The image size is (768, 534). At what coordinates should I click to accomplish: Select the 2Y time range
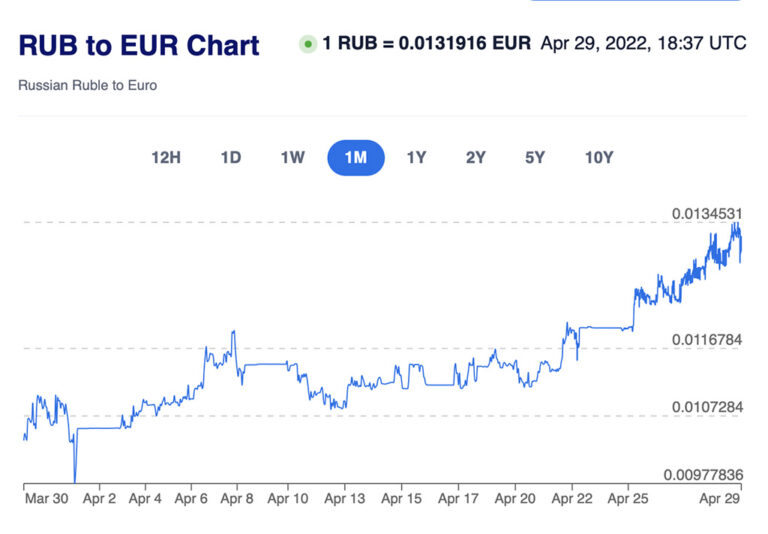476,157
